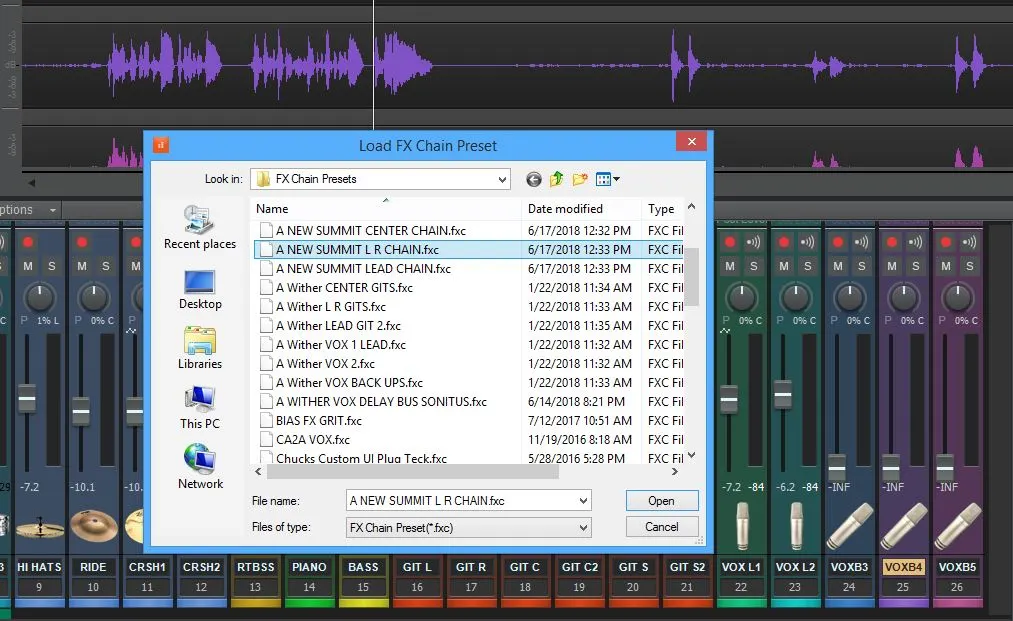Mute the HI HATS channel

click(x=28, y=266)
